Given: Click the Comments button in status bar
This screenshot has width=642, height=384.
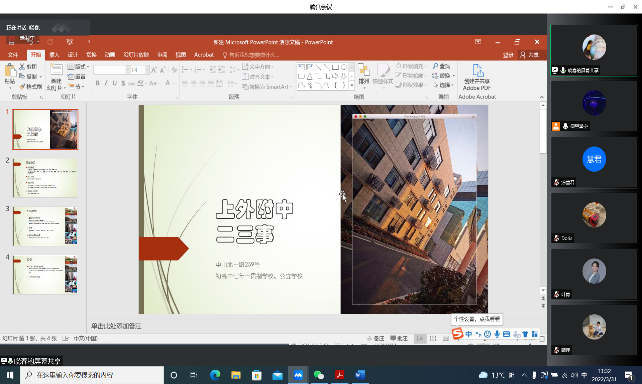Looking at the screenshot, I should [399, 339].
